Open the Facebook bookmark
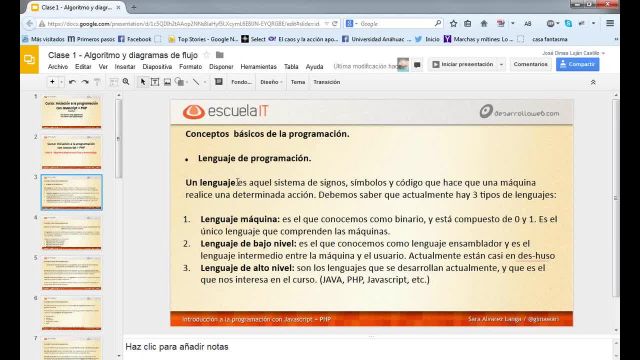Image resolution: width=640 pixels, height=360 pixels. click(135, 39)
